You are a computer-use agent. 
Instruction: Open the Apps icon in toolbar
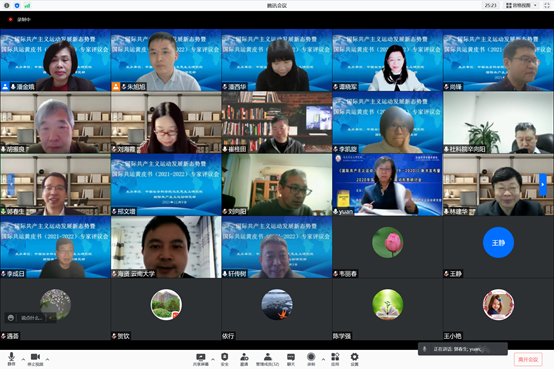tap(335, 359)
